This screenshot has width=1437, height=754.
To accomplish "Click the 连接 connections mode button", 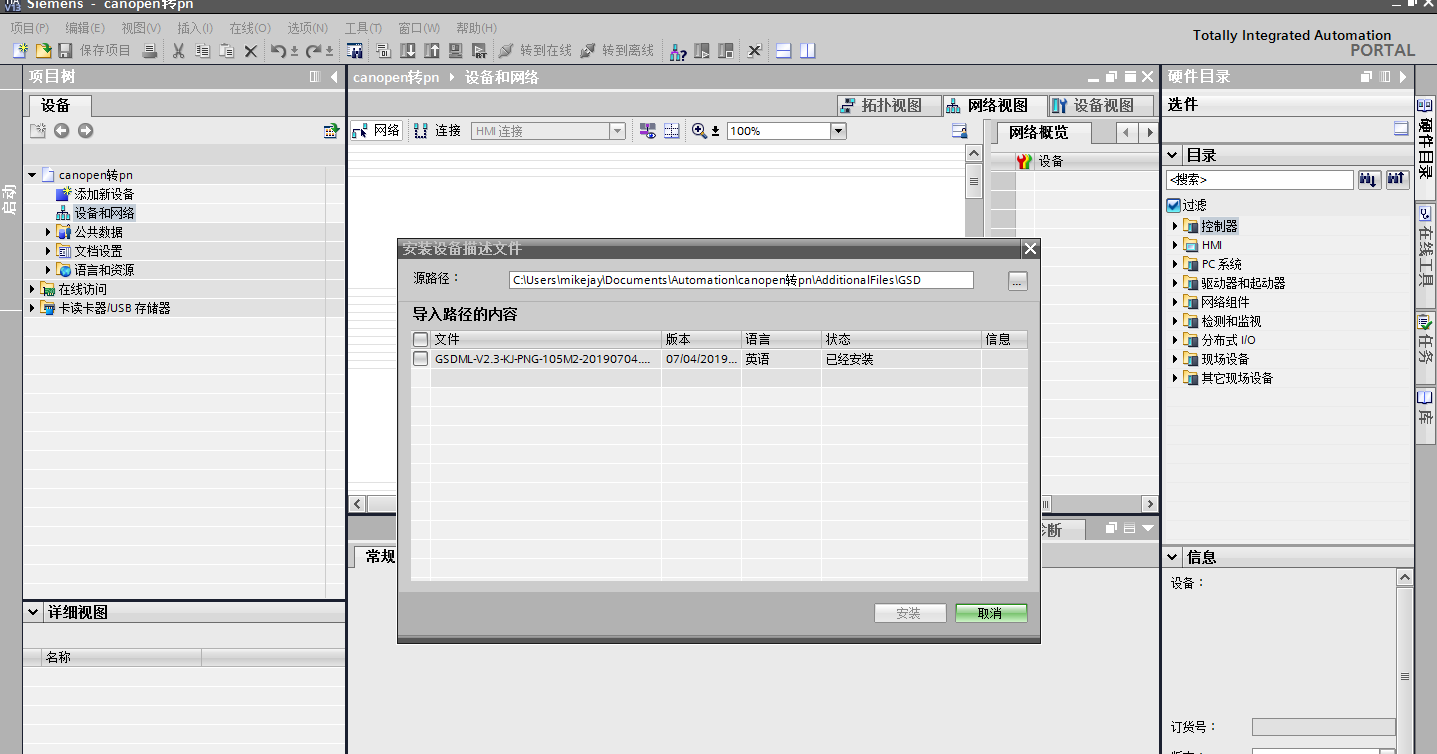I will tap(438, 130).
